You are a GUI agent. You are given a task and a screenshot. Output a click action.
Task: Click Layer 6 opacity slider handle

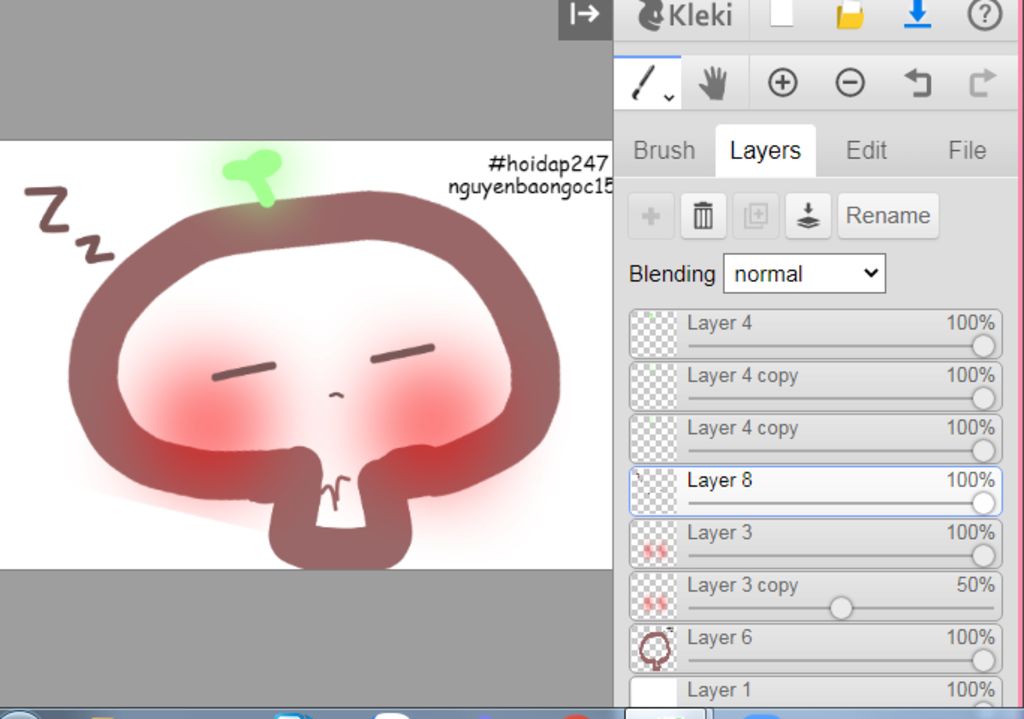(983, 661)
